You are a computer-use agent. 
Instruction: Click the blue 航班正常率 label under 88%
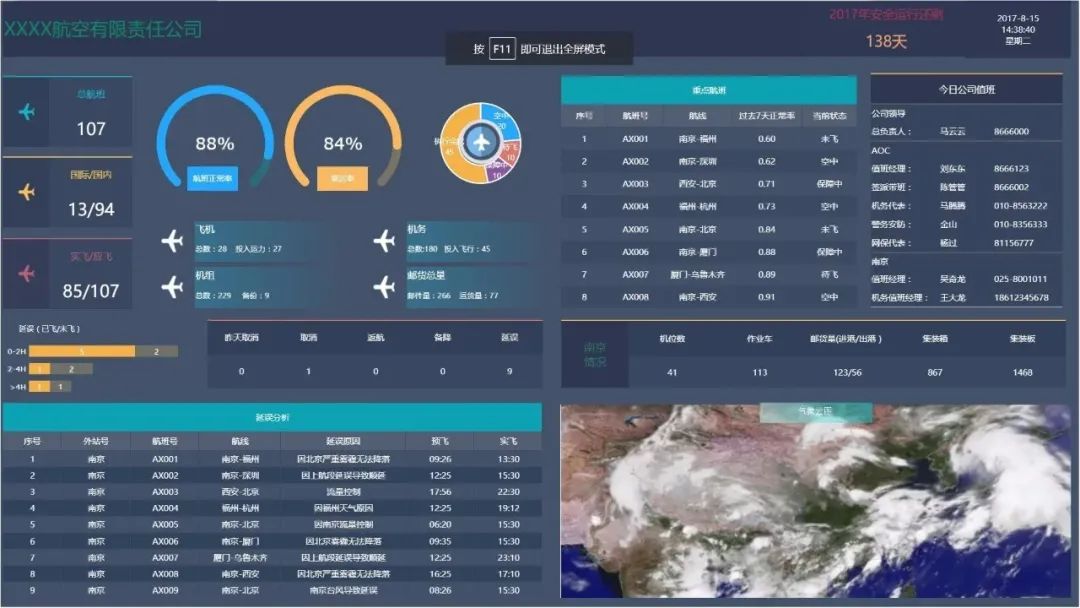tap(212, 178)
